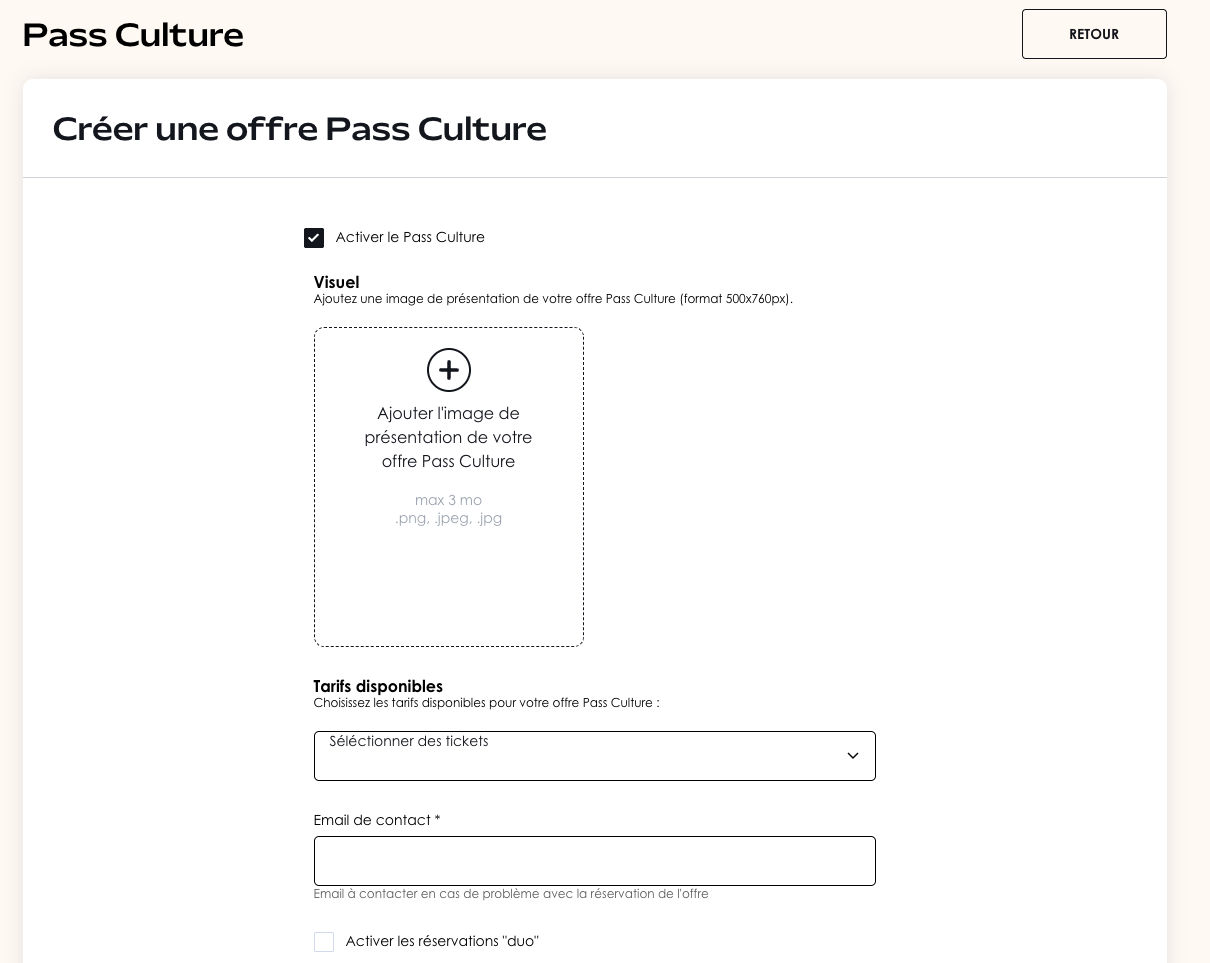
Task: Click the "Créer une offre Pass Culture" title
Action: [x=299, y=129]
